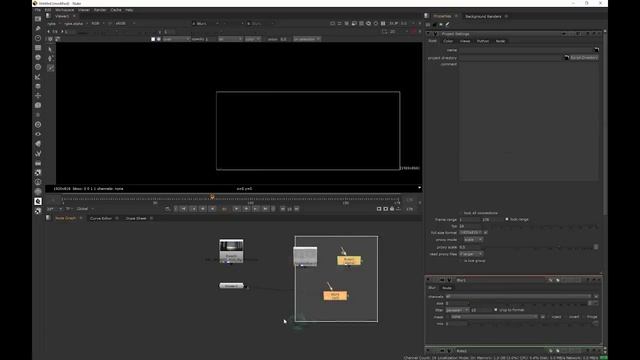This screenshot has width=640, height=360.
Task: Click the Deep nodes toolbar icon
Action: pyautogui.click(x=38, y=124)
